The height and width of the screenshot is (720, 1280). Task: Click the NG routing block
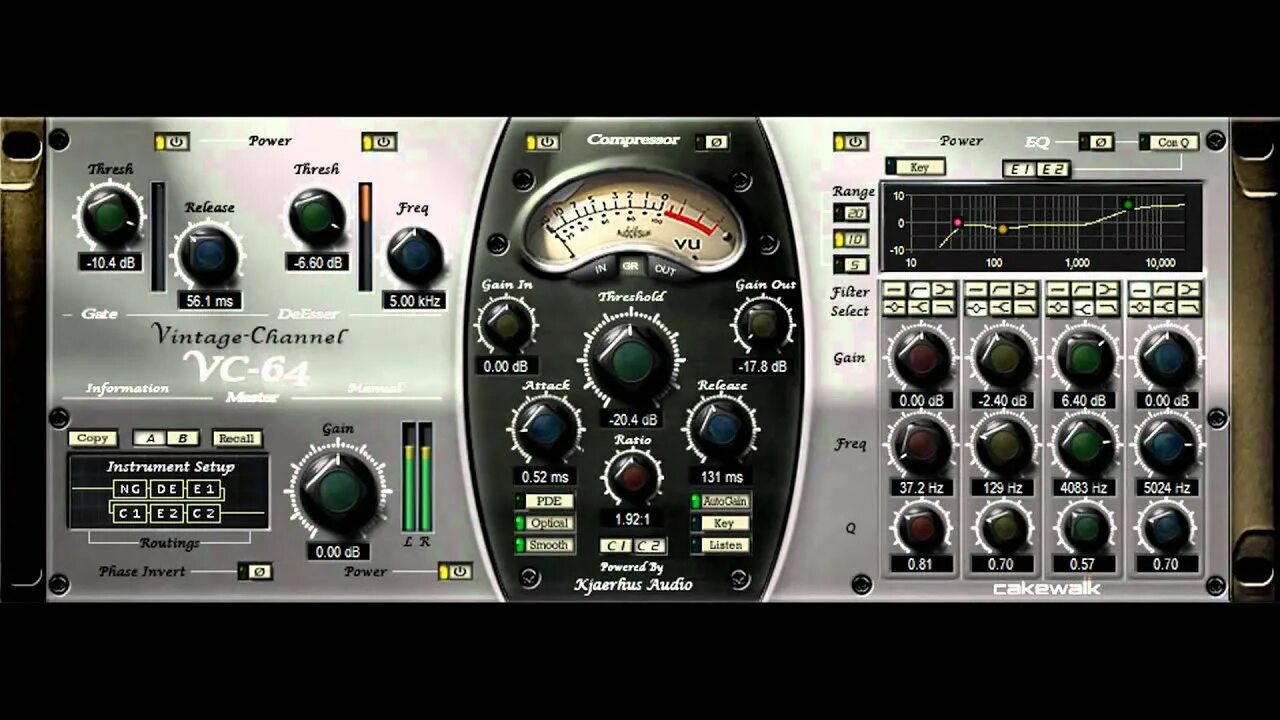[131, 489]
